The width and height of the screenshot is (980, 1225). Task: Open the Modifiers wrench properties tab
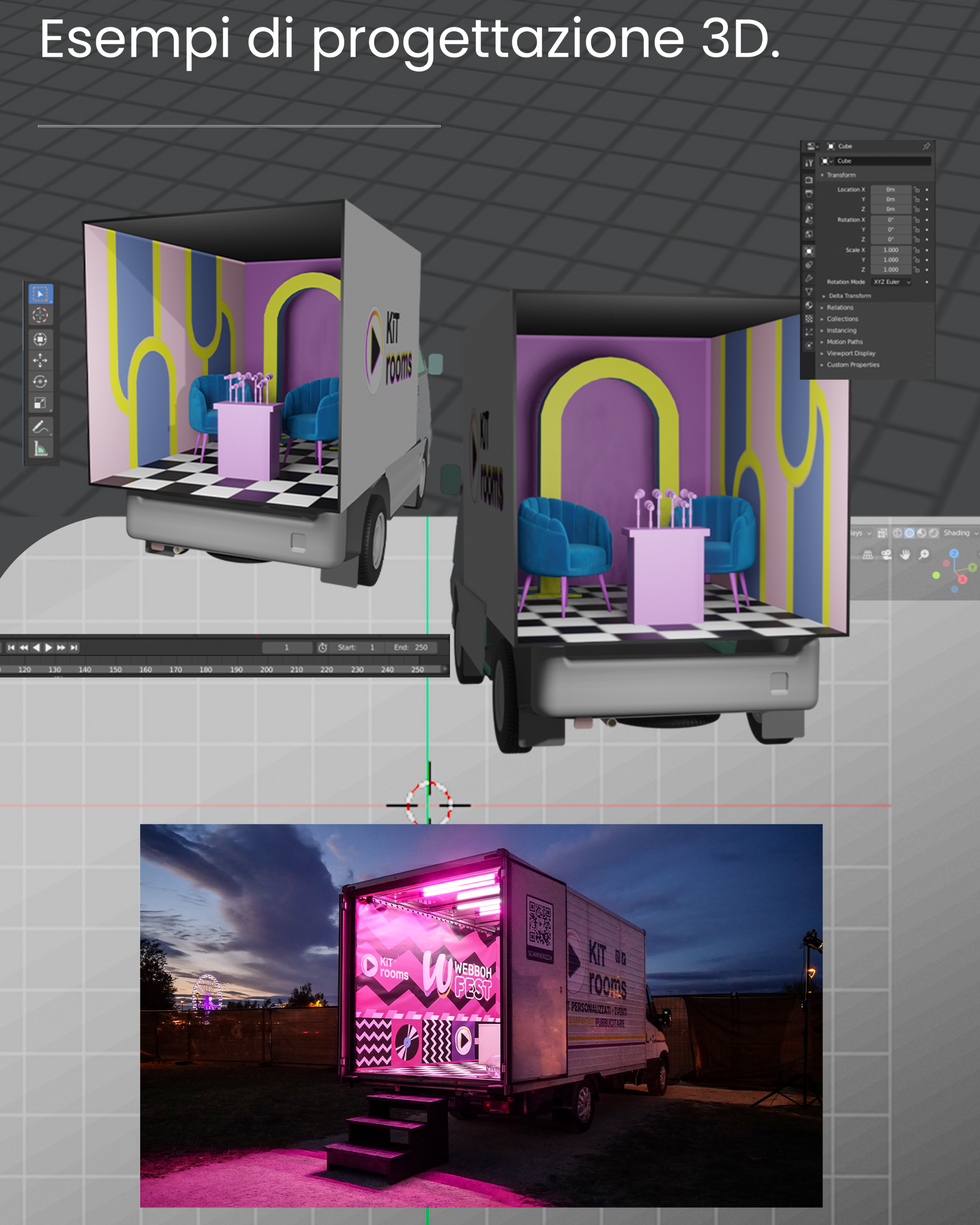(809, 278)
